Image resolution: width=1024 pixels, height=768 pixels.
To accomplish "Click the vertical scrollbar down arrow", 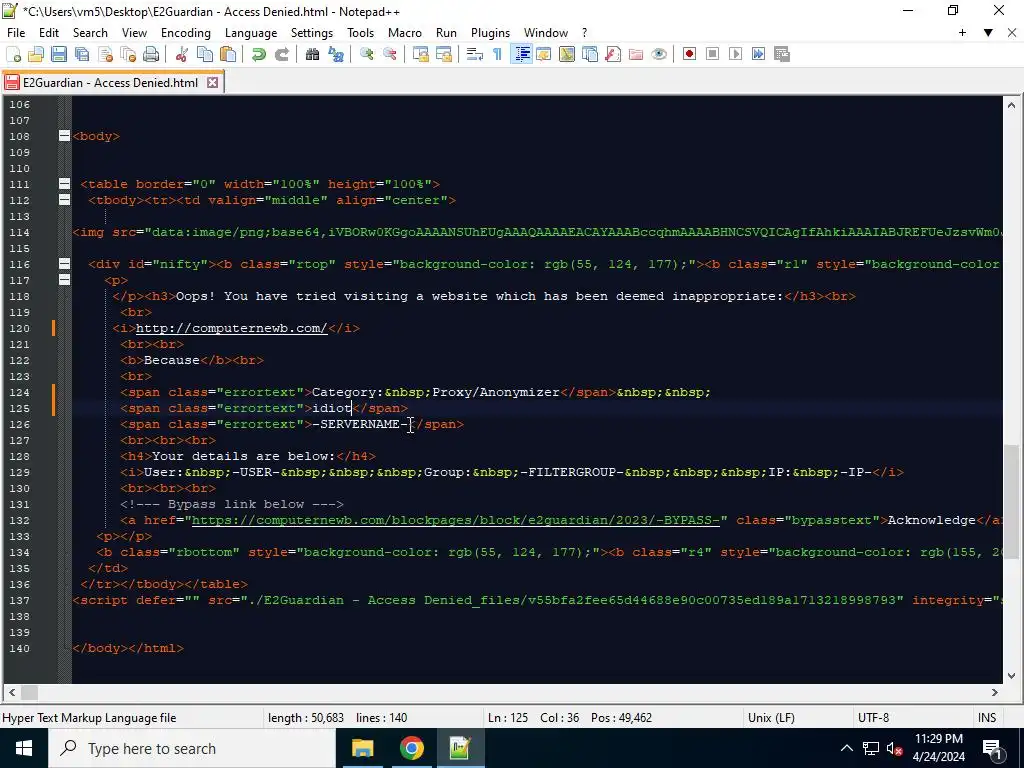I will point(1011,676).
